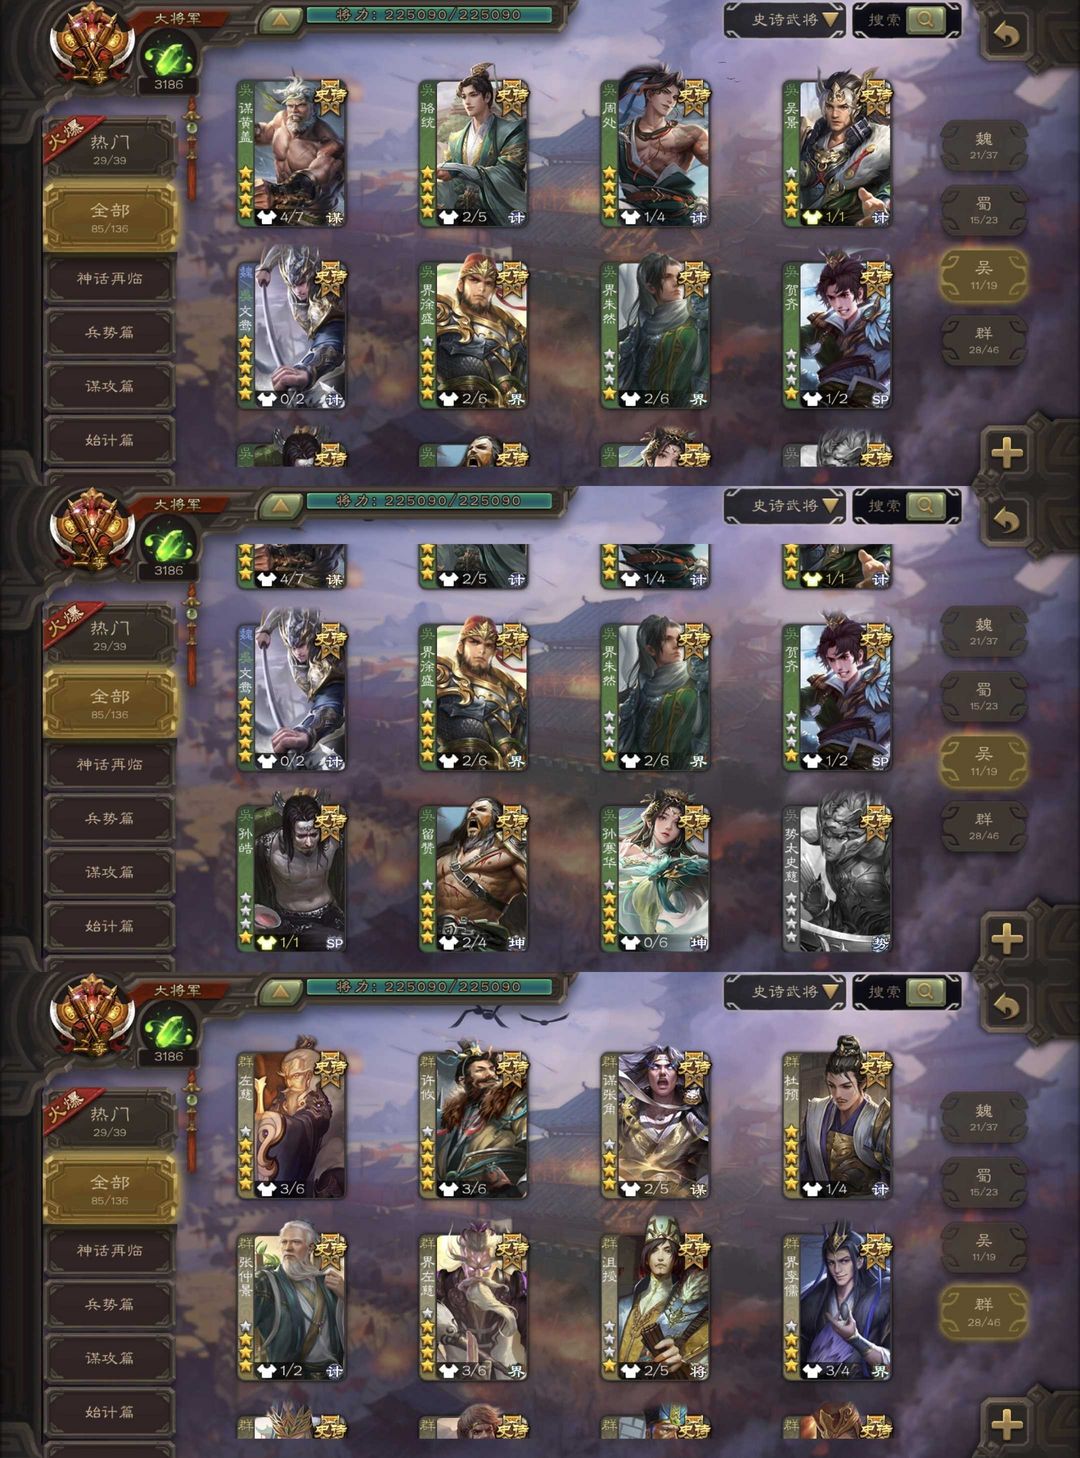Image resolution: width=1080 pixels, height=1458 pixels.
Task: Toggle the highlighted 群 faction filter
Action: [x=984, y=1312]
